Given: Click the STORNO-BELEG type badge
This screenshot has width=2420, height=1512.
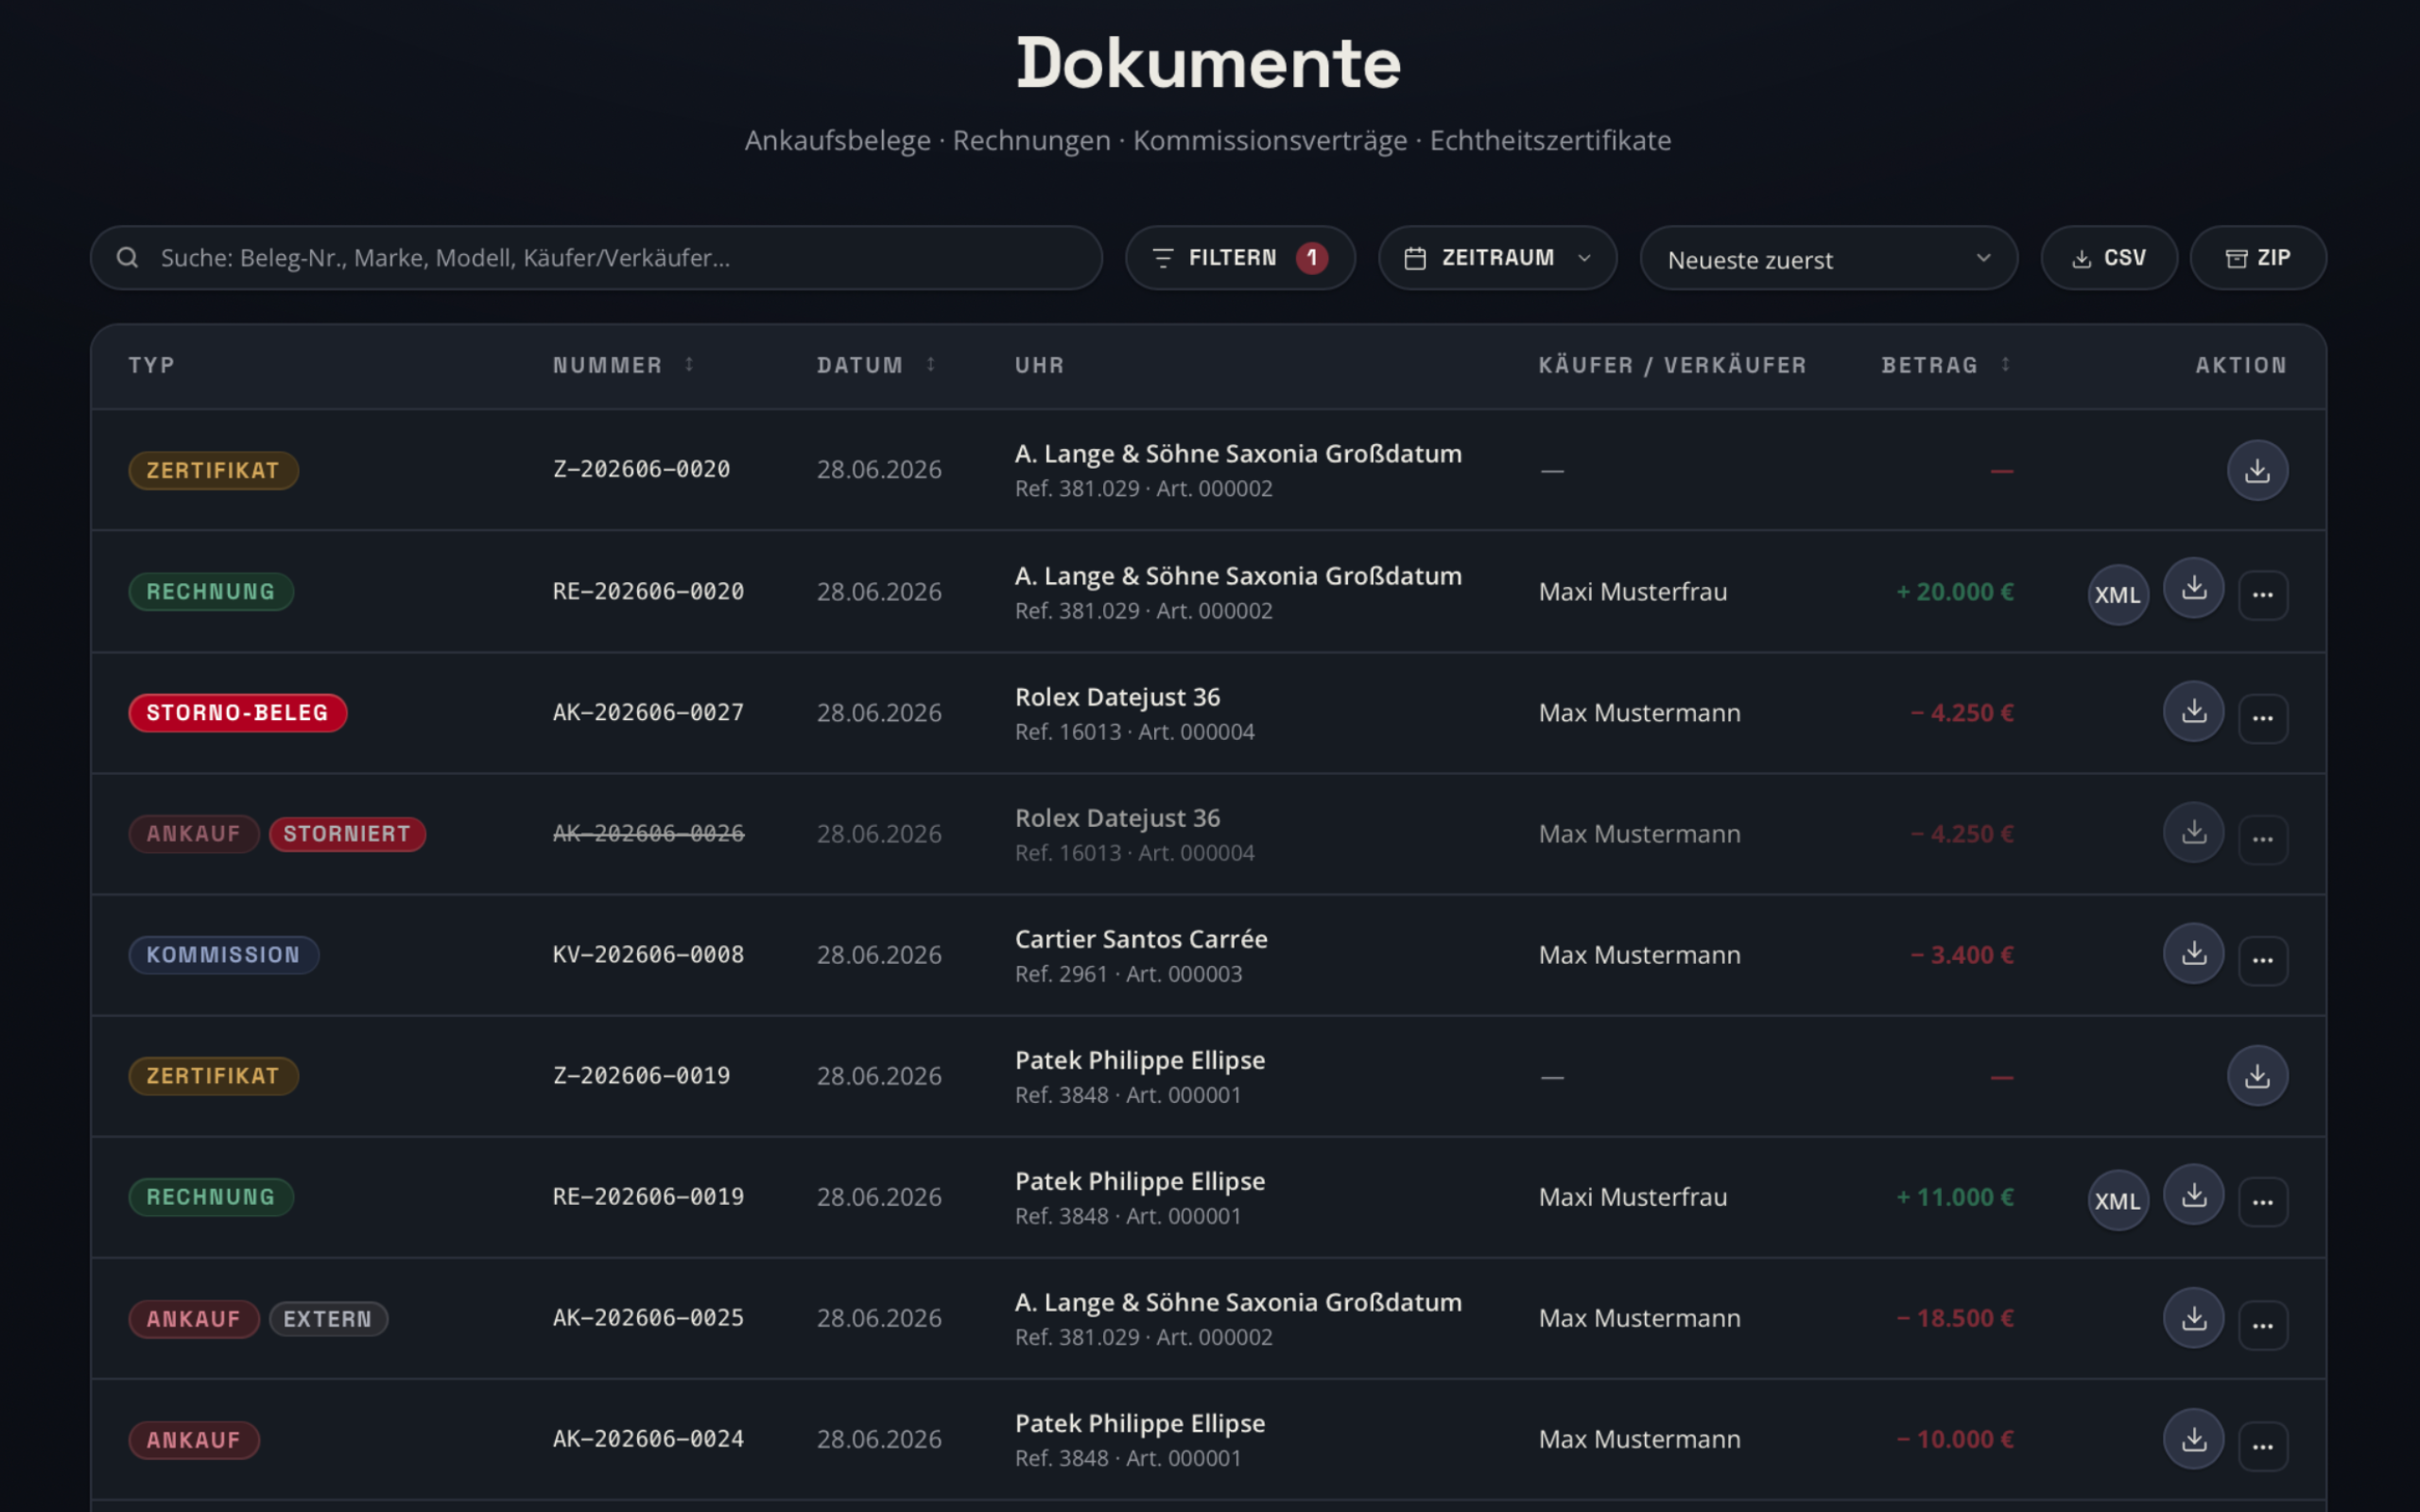Looking at the screenshot, I should click(237, 713).
